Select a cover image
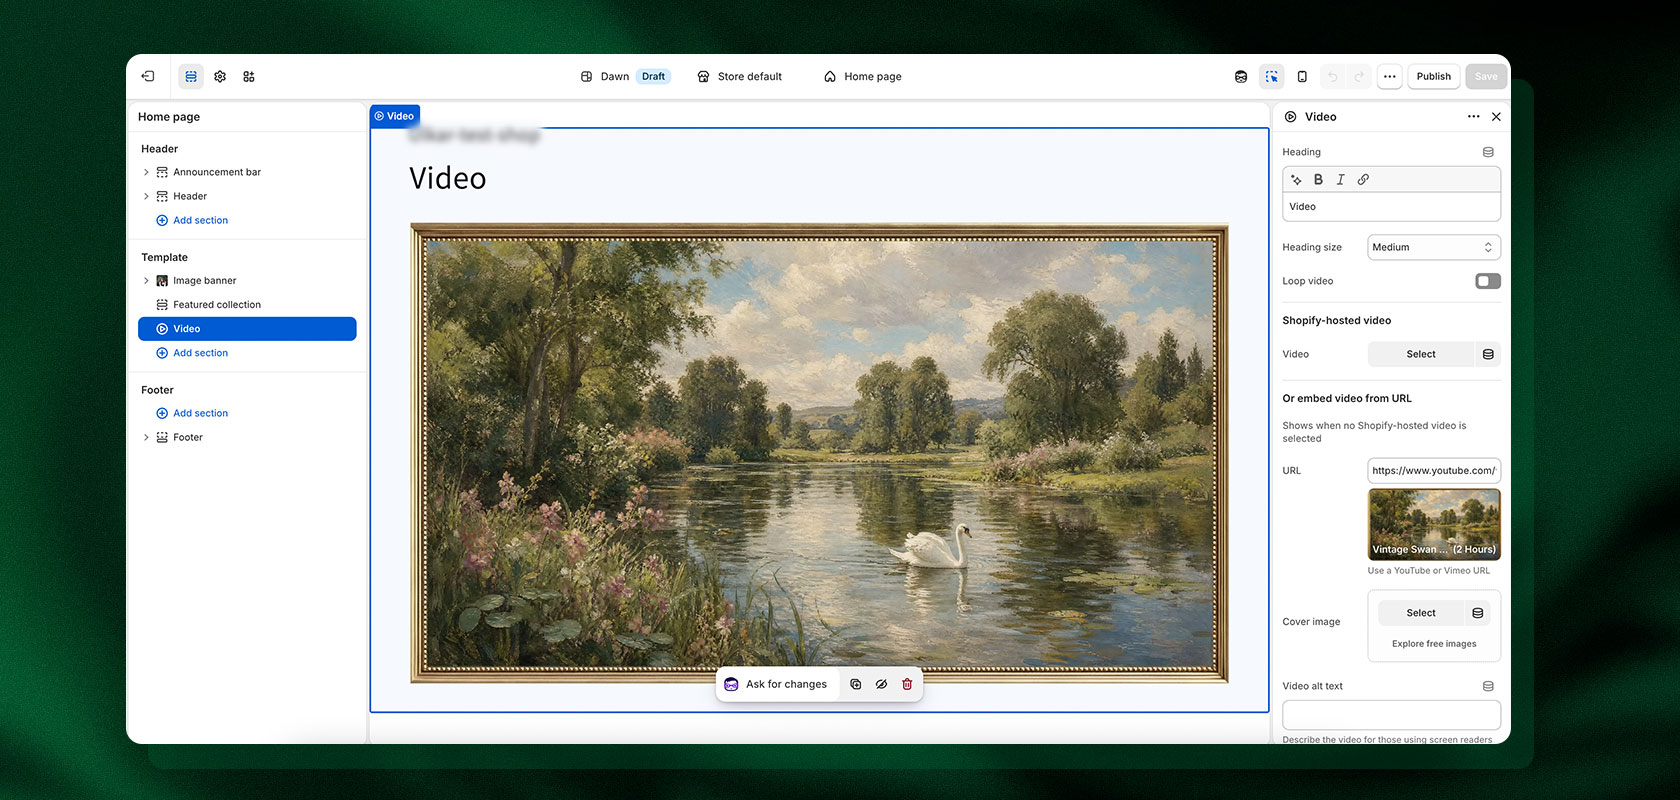This screenshot has height=800, width=1680. click(1420, 613)
